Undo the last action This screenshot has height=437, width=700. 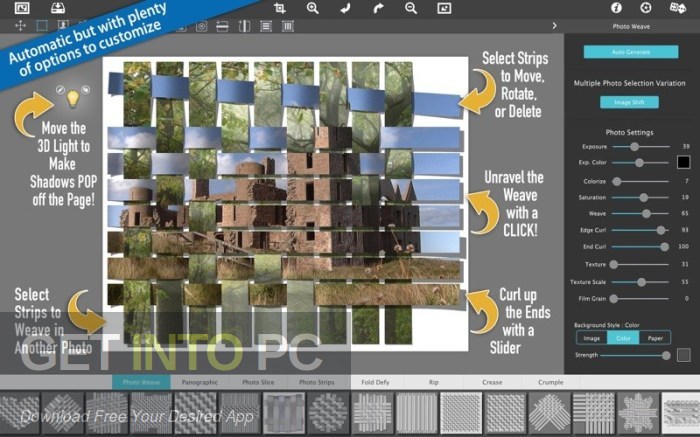pos(345,8)
